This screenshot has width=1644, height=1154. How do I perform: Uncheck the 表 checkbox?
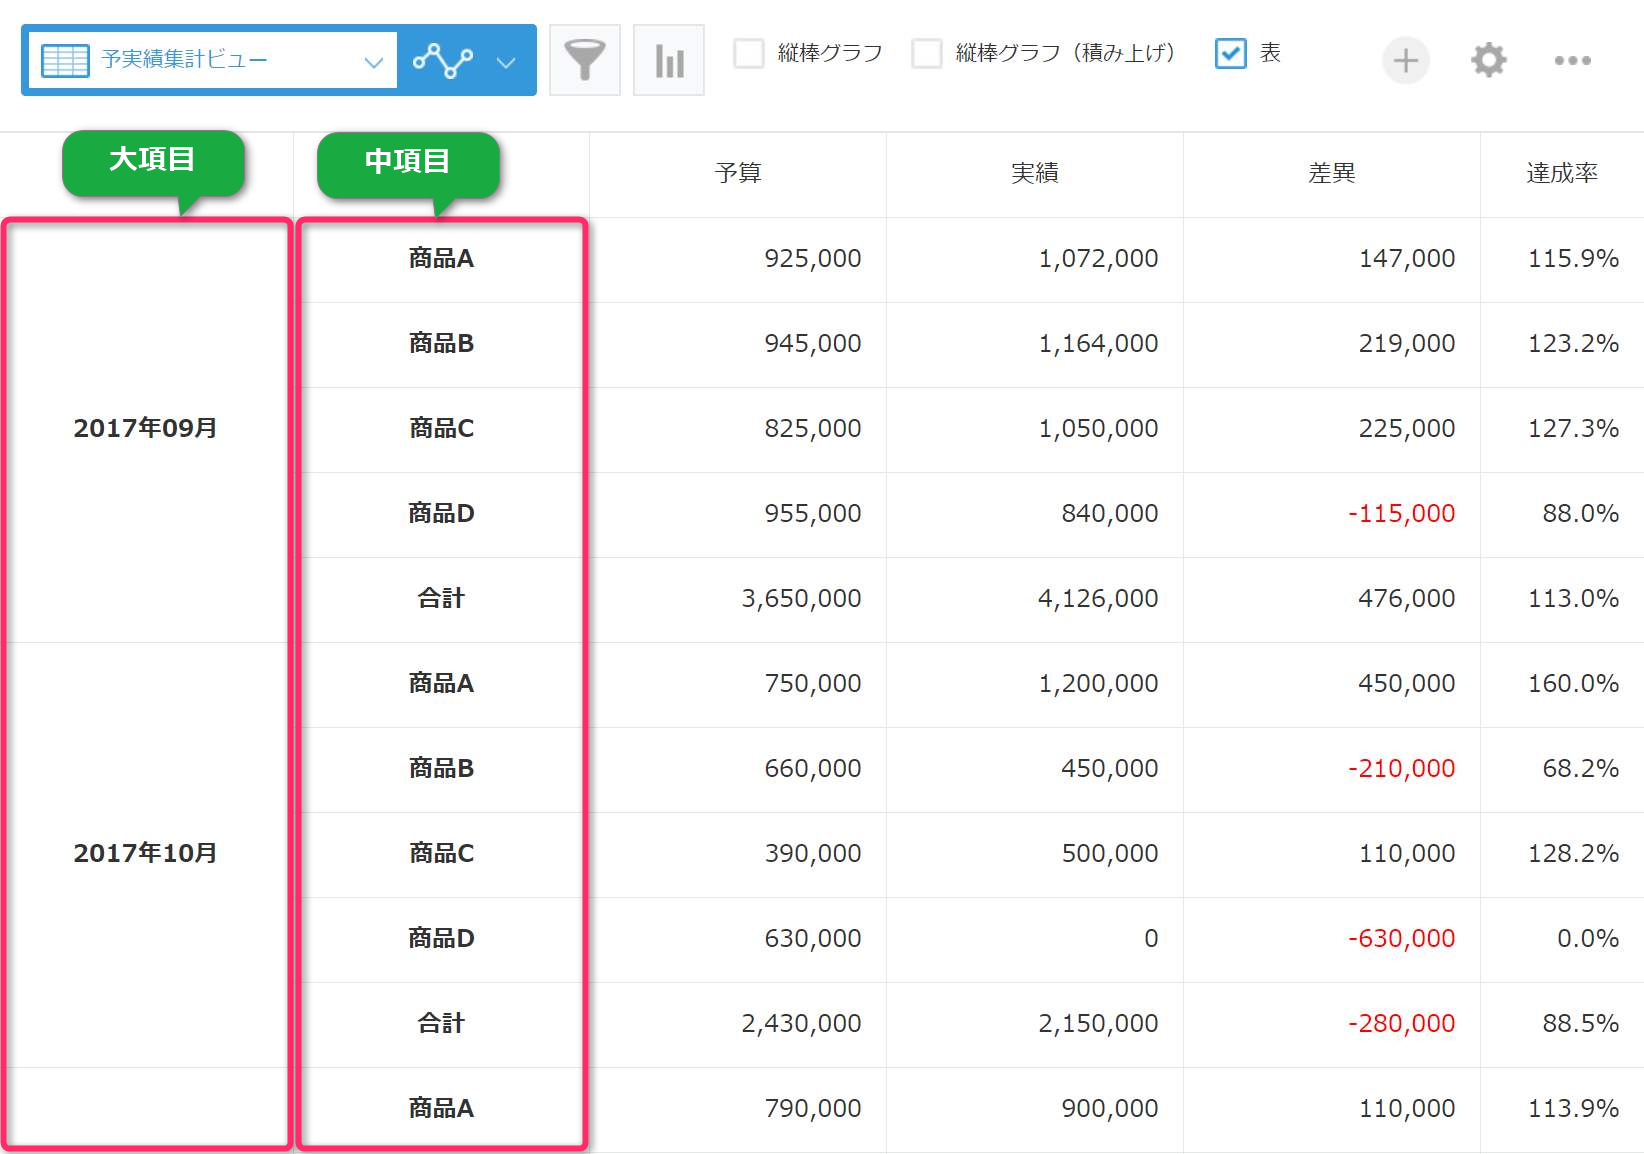click(x=1230, y=53)
